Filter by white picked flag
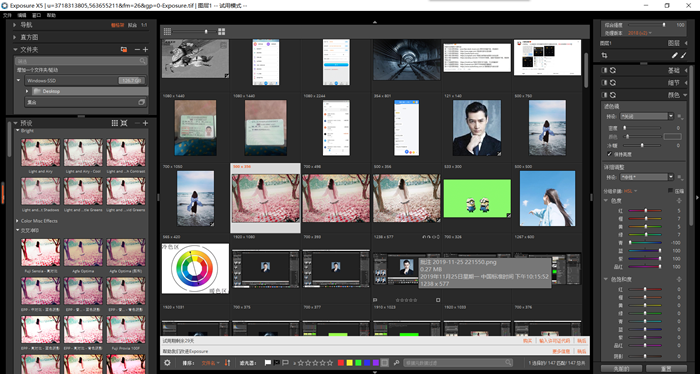 268,363
